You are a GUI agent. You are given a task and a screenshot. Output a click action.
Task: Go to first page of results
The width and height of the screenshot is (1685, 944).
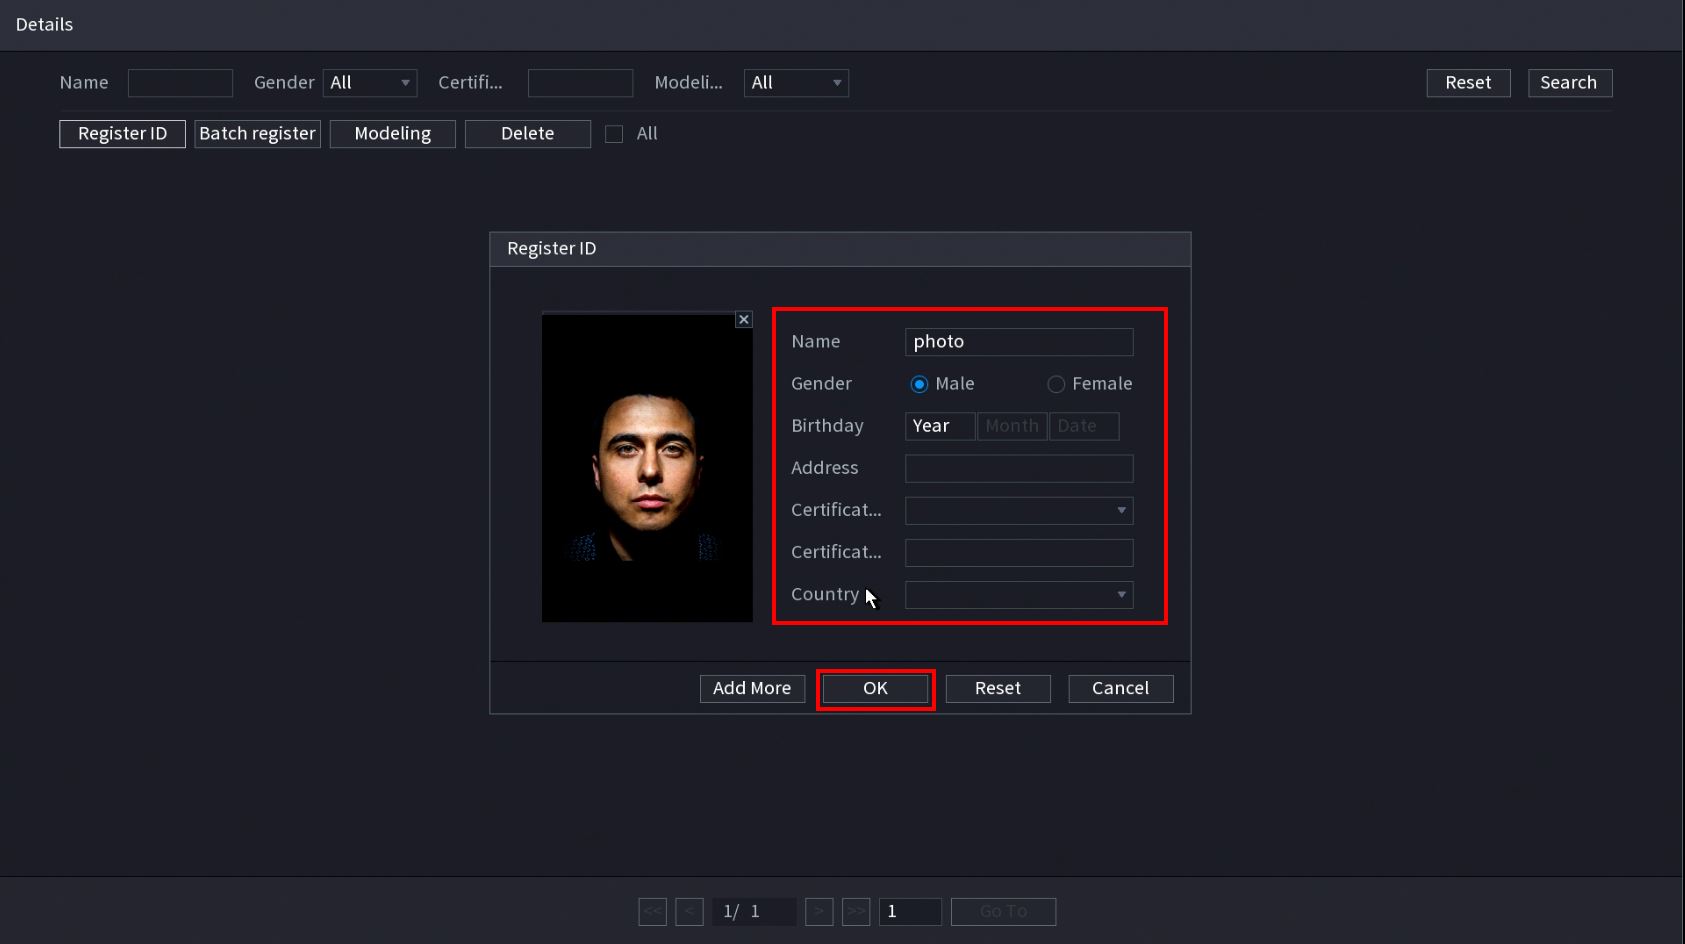[652, 911]
